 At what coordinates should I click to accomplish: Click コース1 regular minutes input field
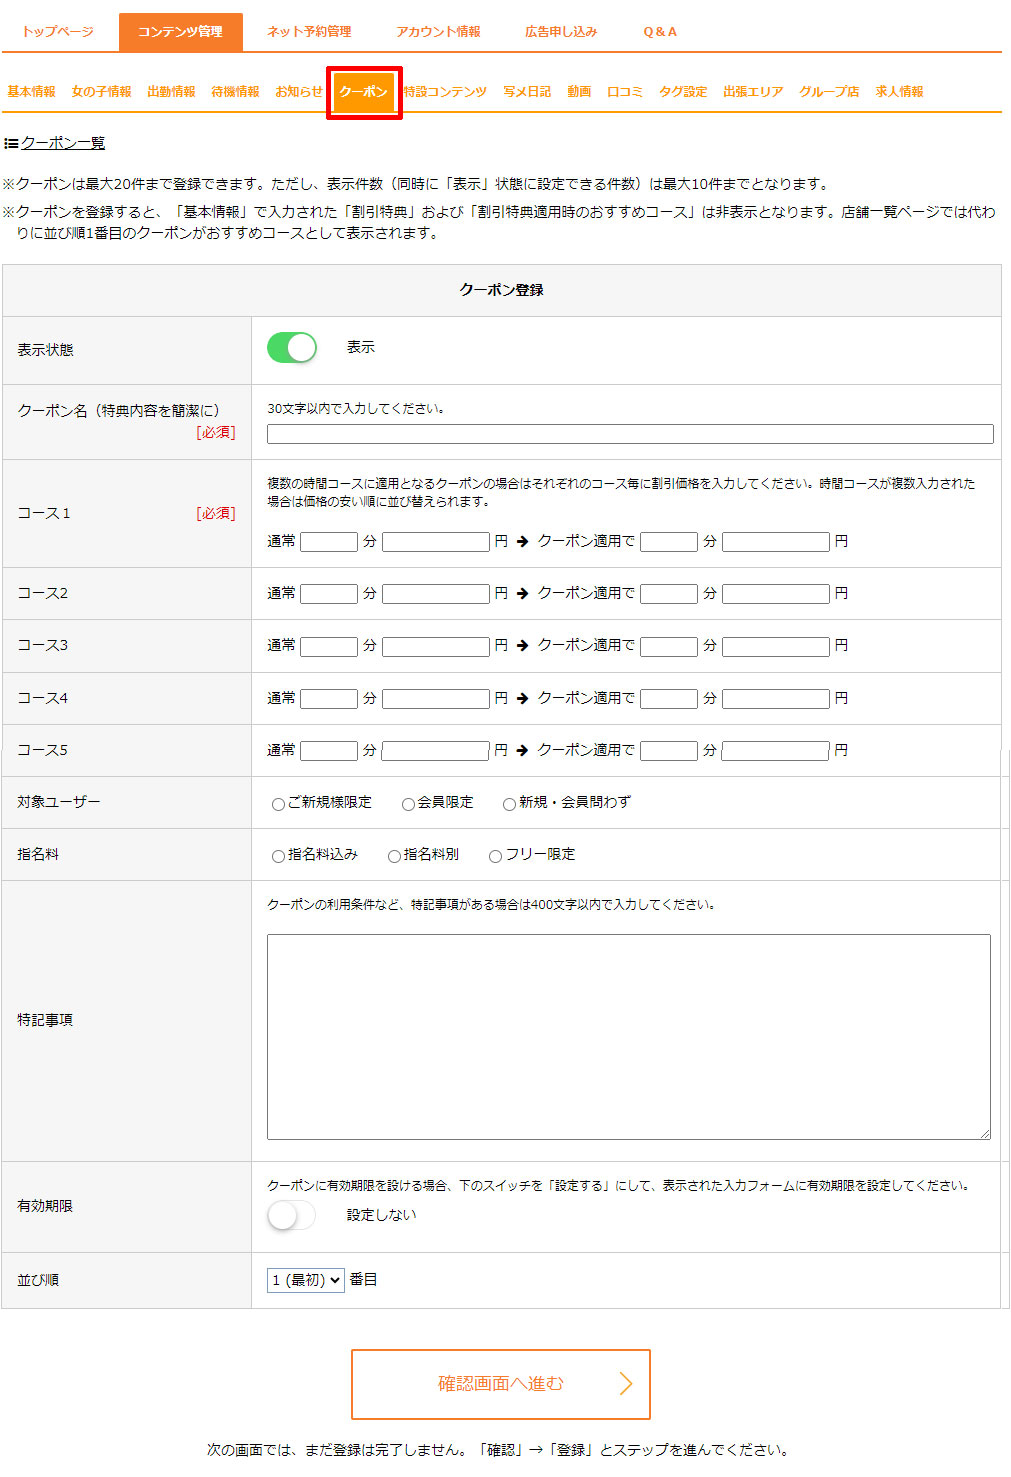[x=329, y=542]
